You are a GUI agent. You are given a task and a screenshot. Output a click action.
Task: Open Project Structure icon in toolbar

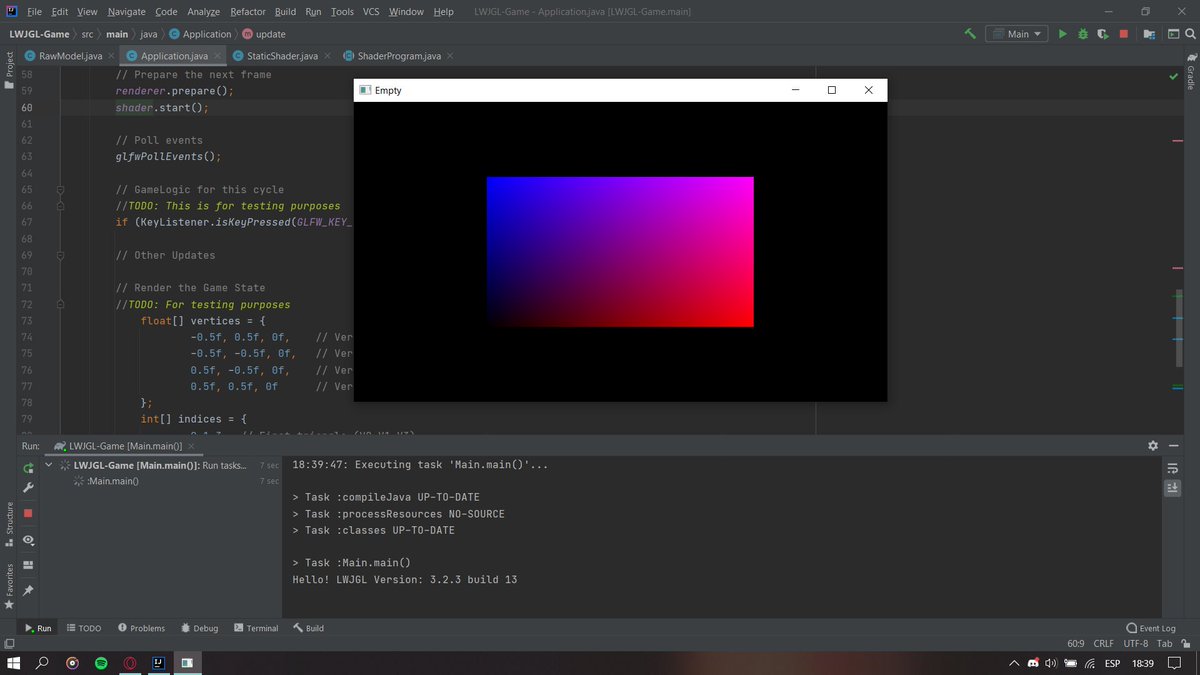[1149, 33]
